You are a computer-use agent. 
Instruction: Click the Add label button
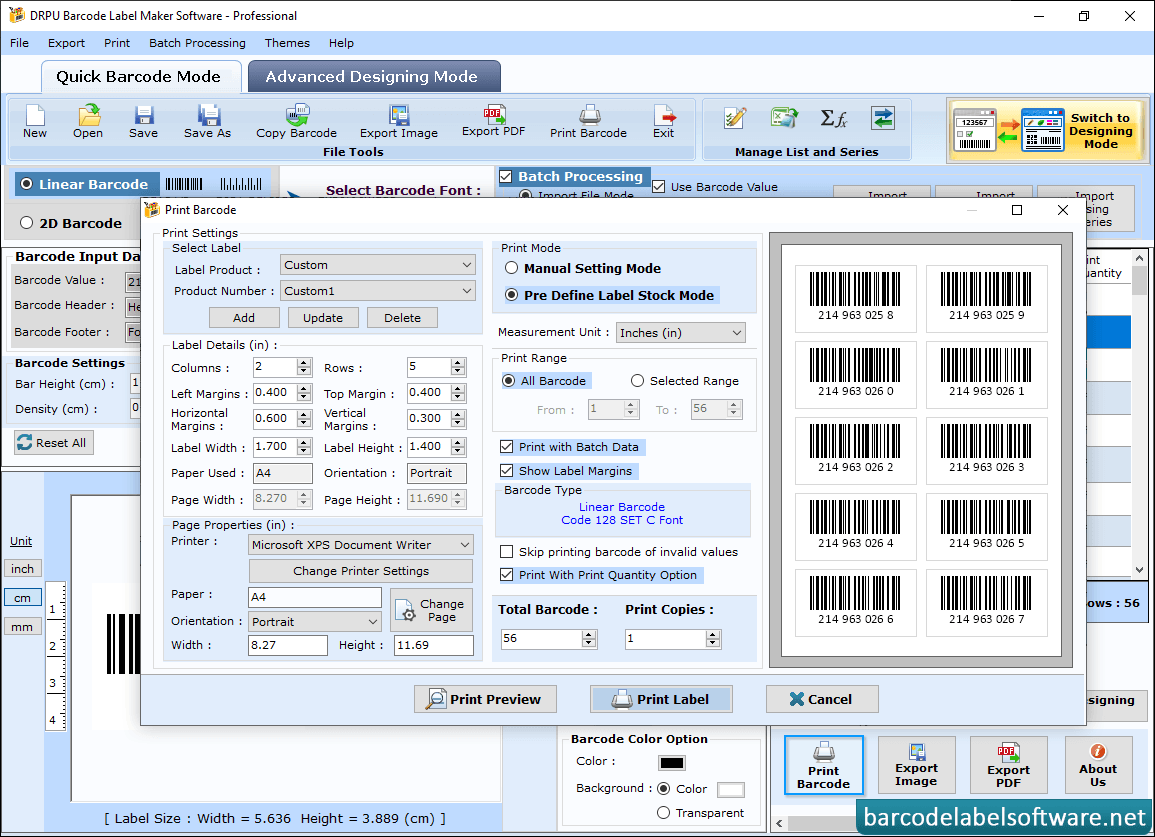coord(244,318)
